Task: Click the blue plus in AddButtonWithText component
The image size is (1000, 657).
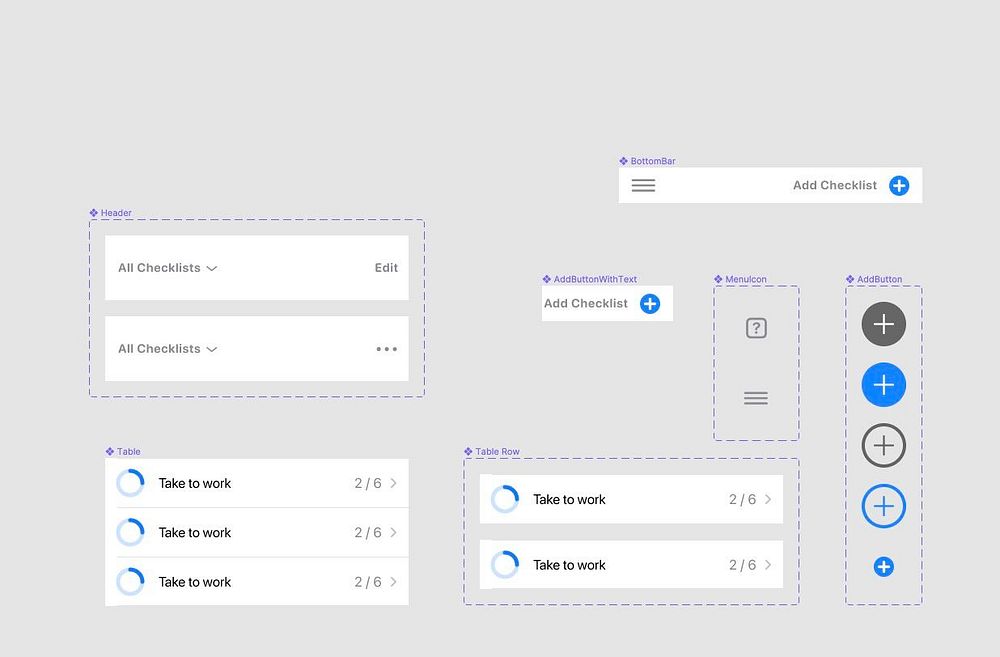Action: click(x=650, y=304)
